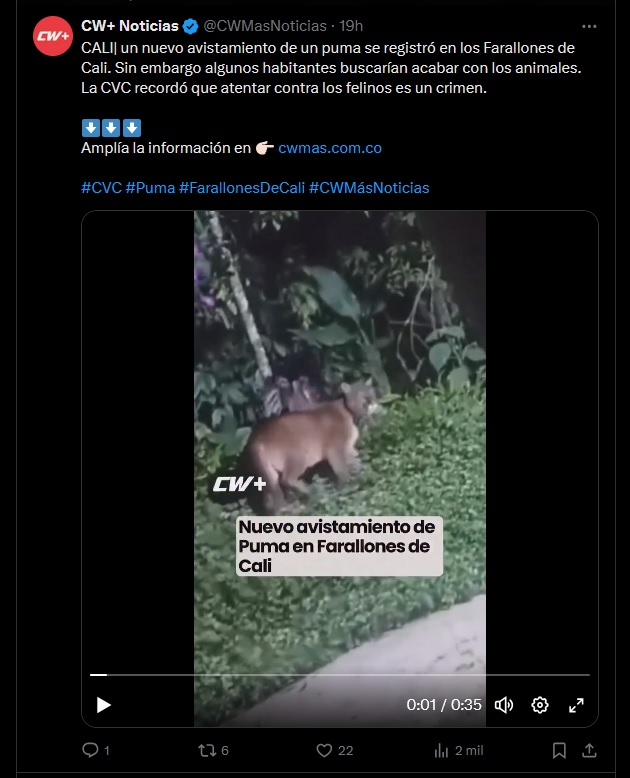Viewport: 630px width, 778px height.
Task: Open the cwmas.com.co link
Action: (x=330, y=148)
